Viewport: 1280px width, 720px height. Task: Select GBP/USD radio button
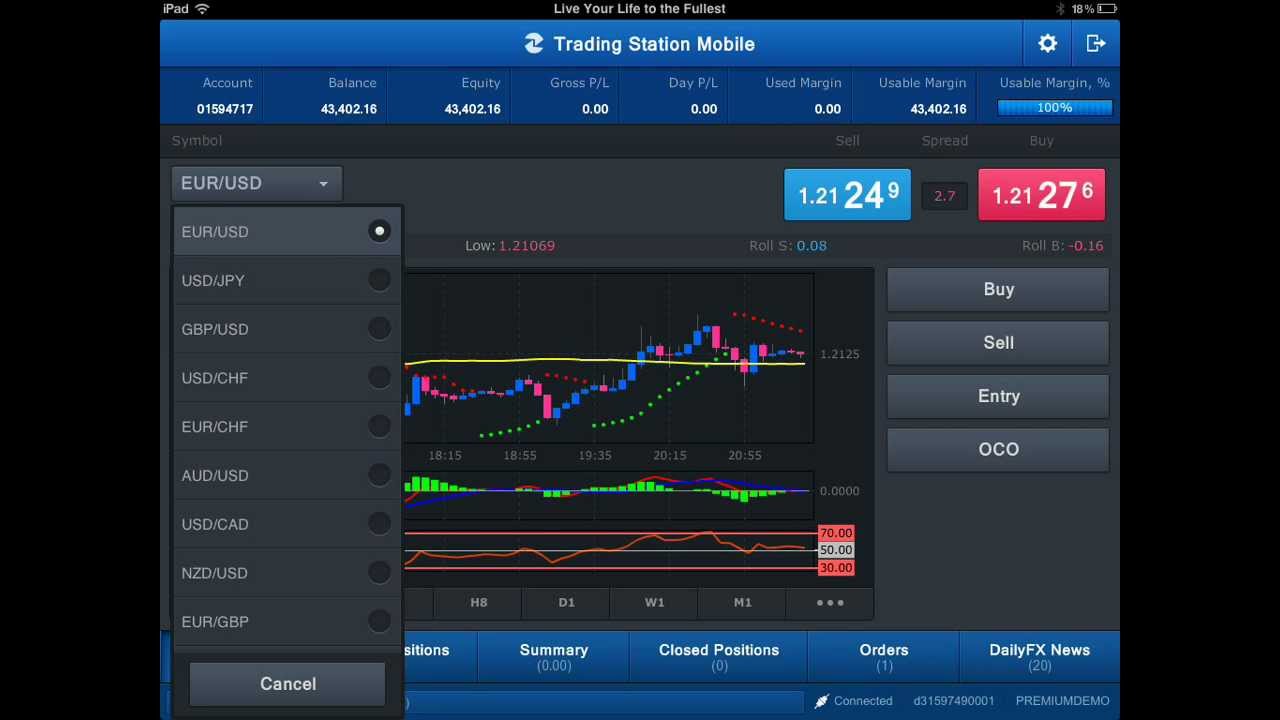tap(379, 328)
